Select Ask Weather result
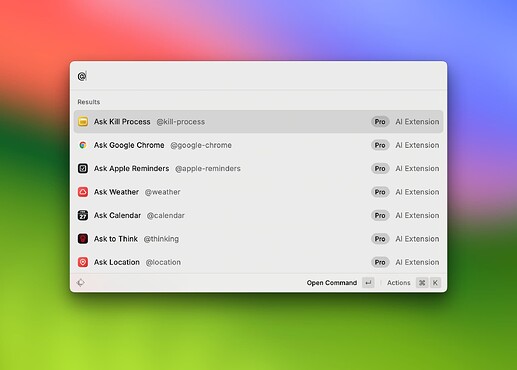517x370 pixels. tap(258, 192)
